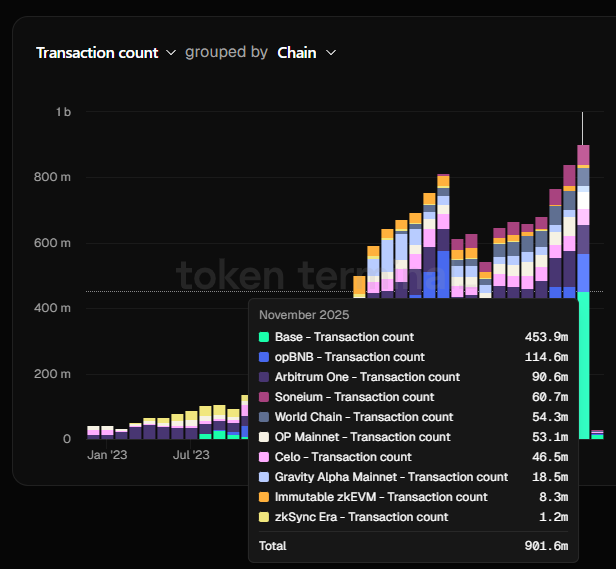Expand the Chain grouping dropdown
The image size is (616, 569).
pos(297,52)
